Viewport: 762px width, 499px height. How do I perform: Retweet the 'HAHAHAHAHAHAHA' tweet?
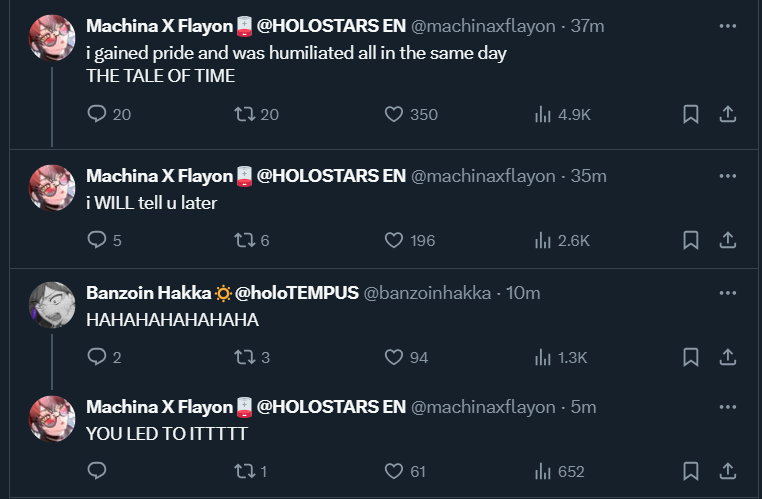coord(242,356)
